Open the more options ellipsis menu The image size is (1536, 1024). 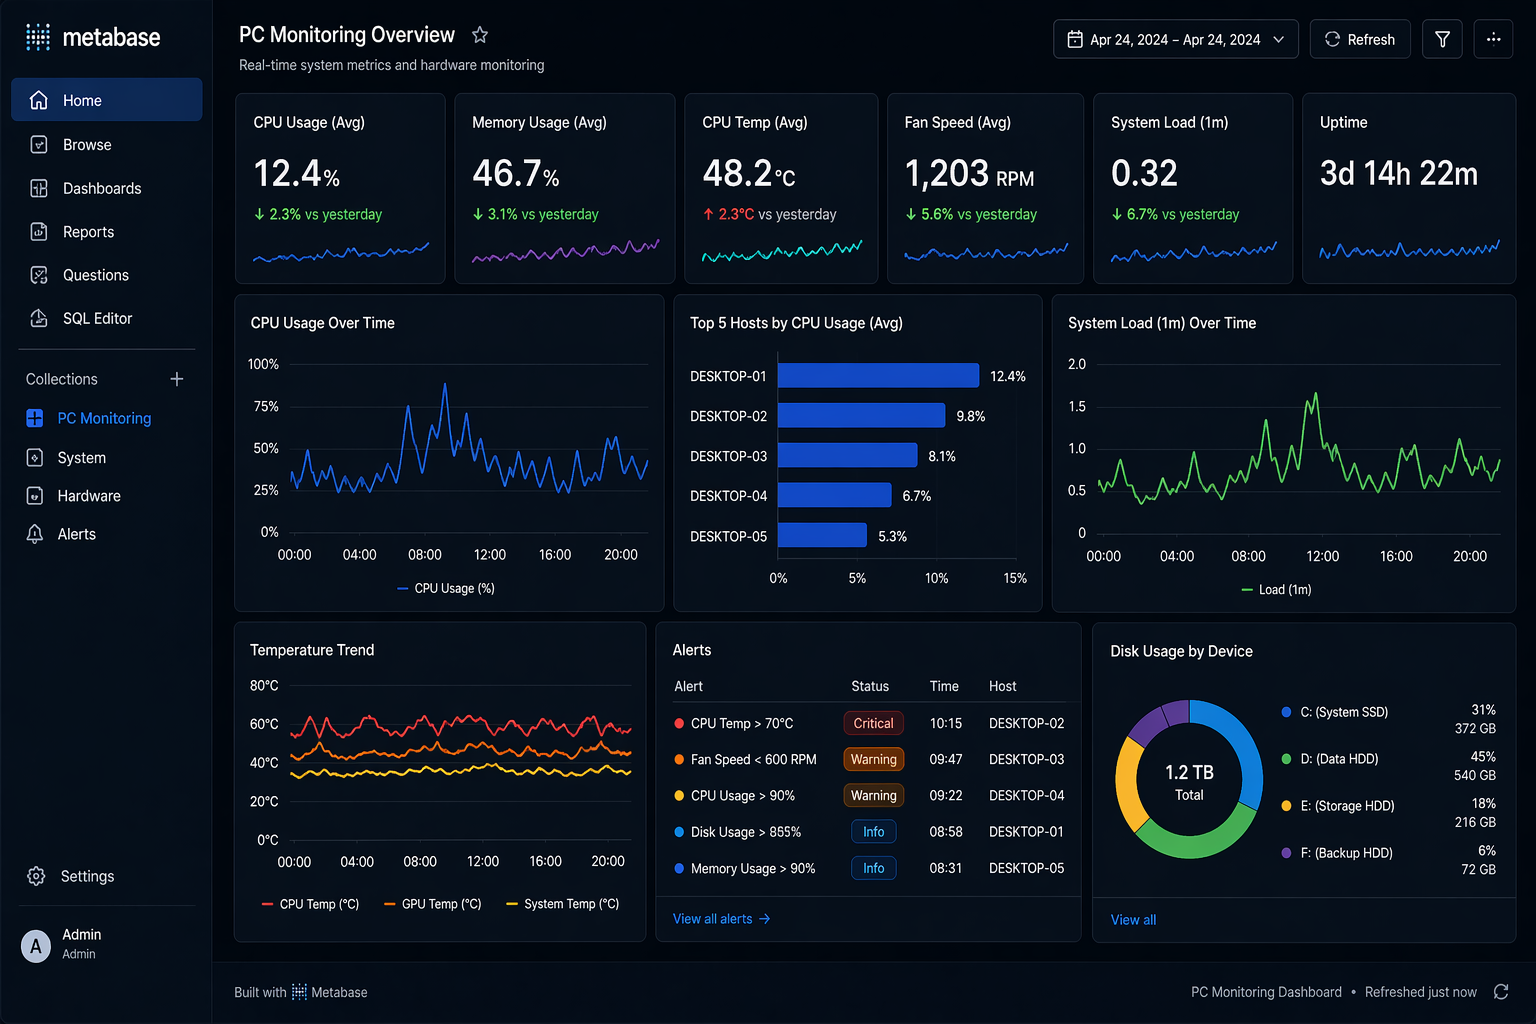tap(1493, 39)
